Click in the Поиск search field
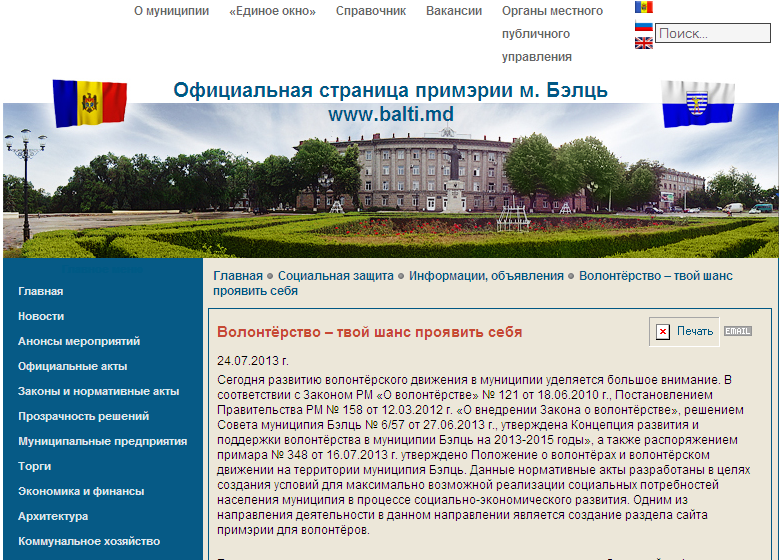The height and width of the screenshot is (560, 779). click(712, 34)
